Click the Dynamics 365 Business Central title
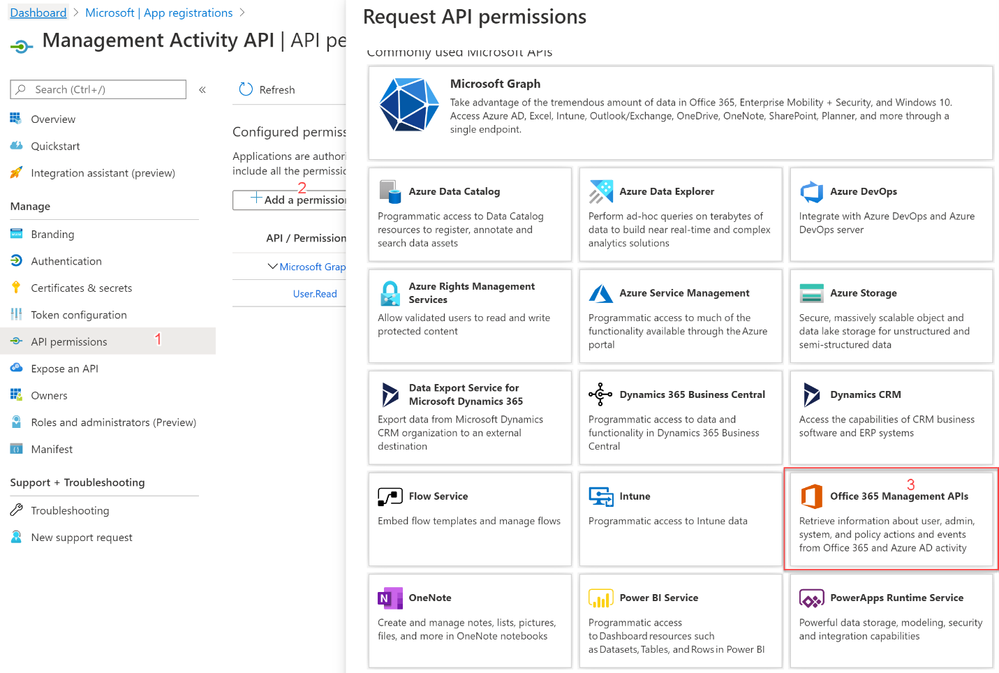 point(692,394)
